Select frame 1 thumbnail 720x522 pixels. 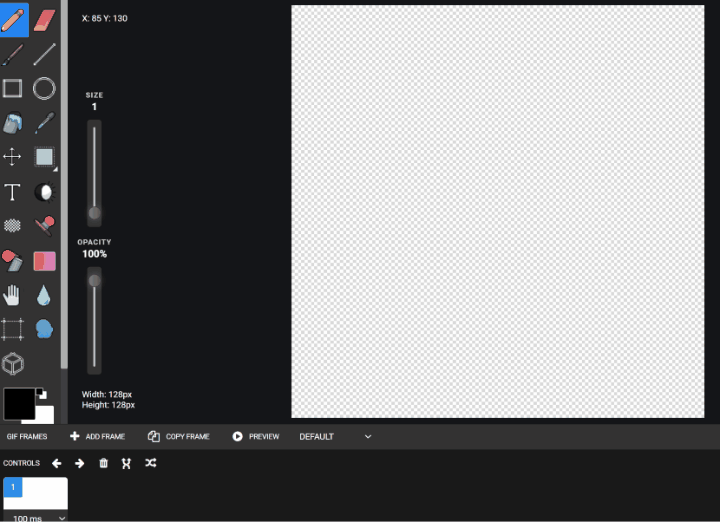coord(36,493)
